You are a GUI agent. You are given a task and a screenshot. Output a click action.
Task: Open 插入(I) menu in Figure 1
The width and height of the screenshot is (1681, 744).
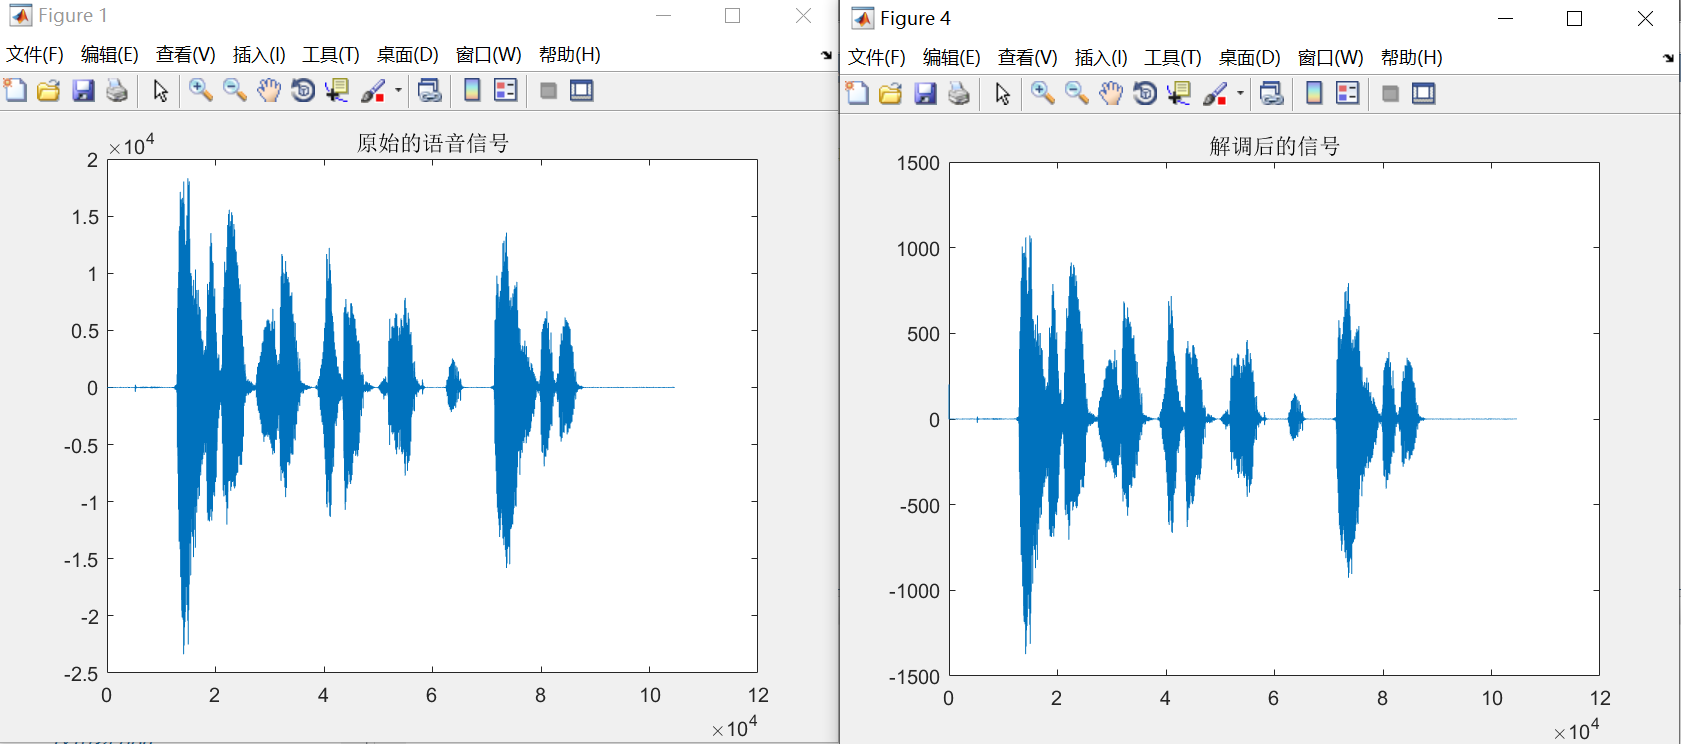point(259,55)
